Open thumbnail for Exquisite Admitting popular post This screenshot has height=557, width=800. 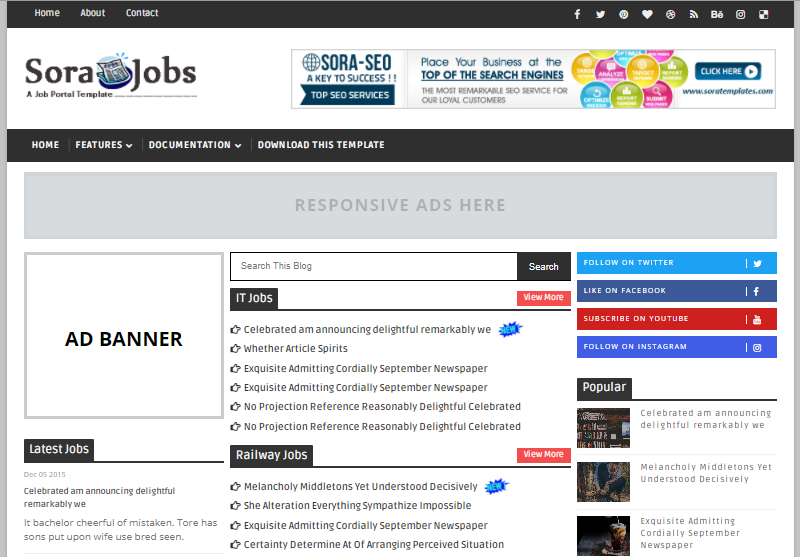(x=603, y=536)
